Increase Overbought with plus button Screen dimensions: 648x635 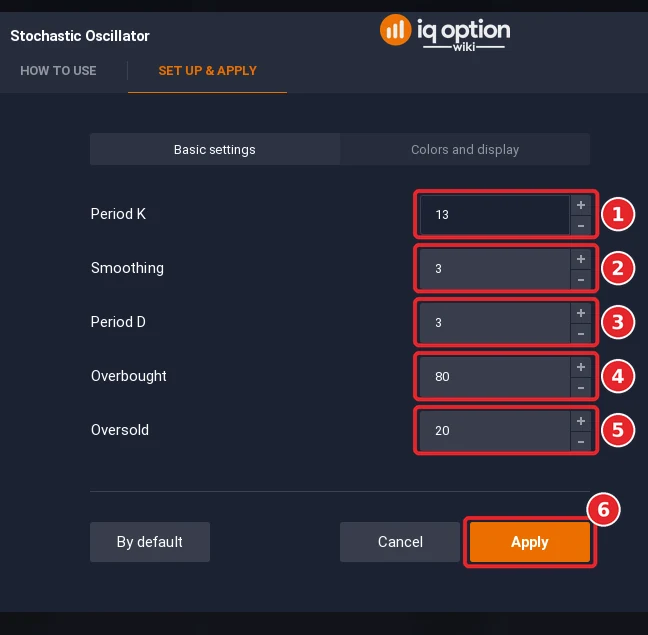point(581,367)
